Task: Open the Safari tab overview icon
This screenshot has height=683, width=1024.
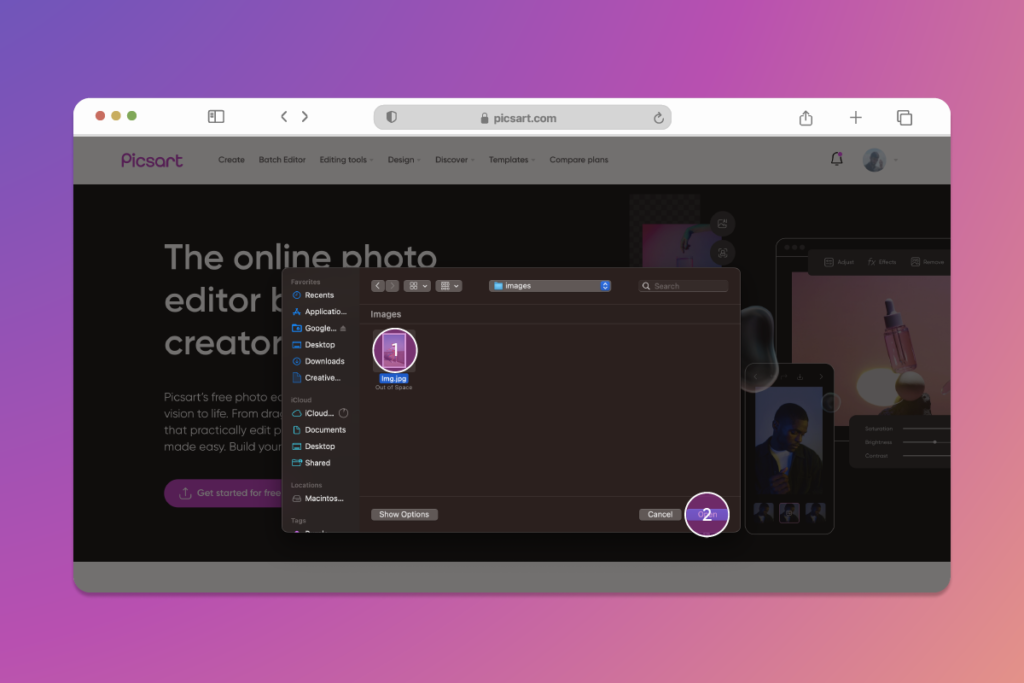Action: (904, 117)
